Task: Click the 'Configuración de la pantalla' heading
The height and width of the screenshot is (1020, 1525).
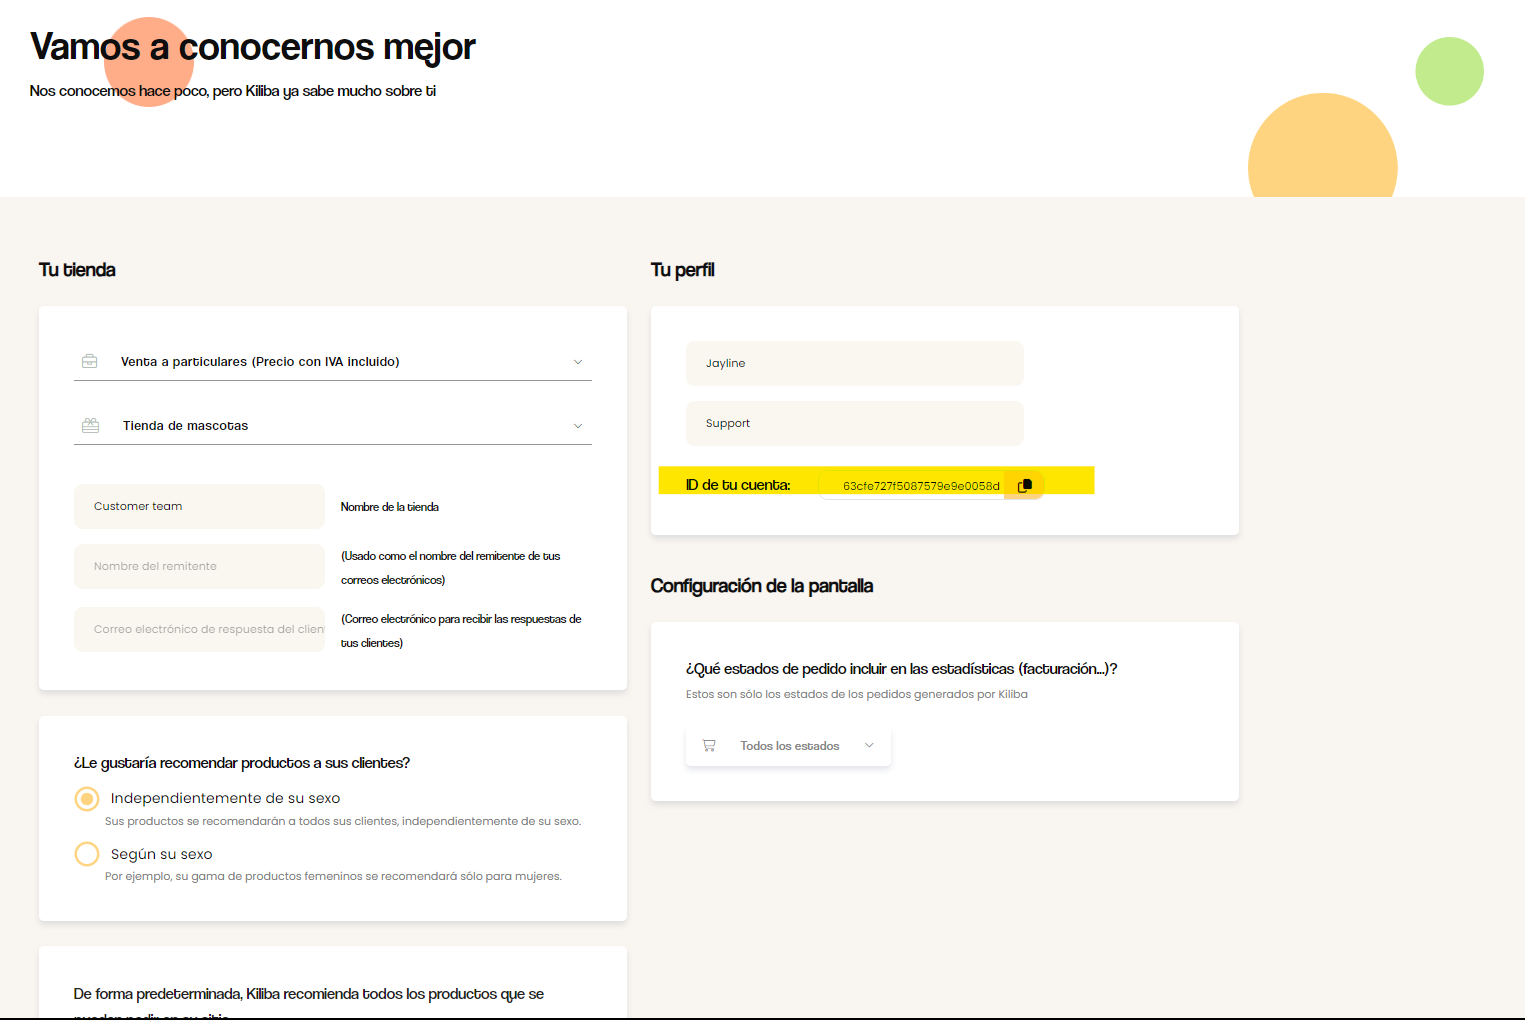Action: 762,586
